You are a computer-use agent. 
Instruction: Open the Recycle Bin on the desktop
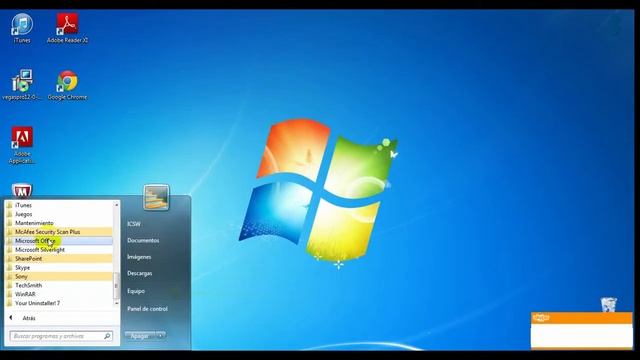pos(608,304)
